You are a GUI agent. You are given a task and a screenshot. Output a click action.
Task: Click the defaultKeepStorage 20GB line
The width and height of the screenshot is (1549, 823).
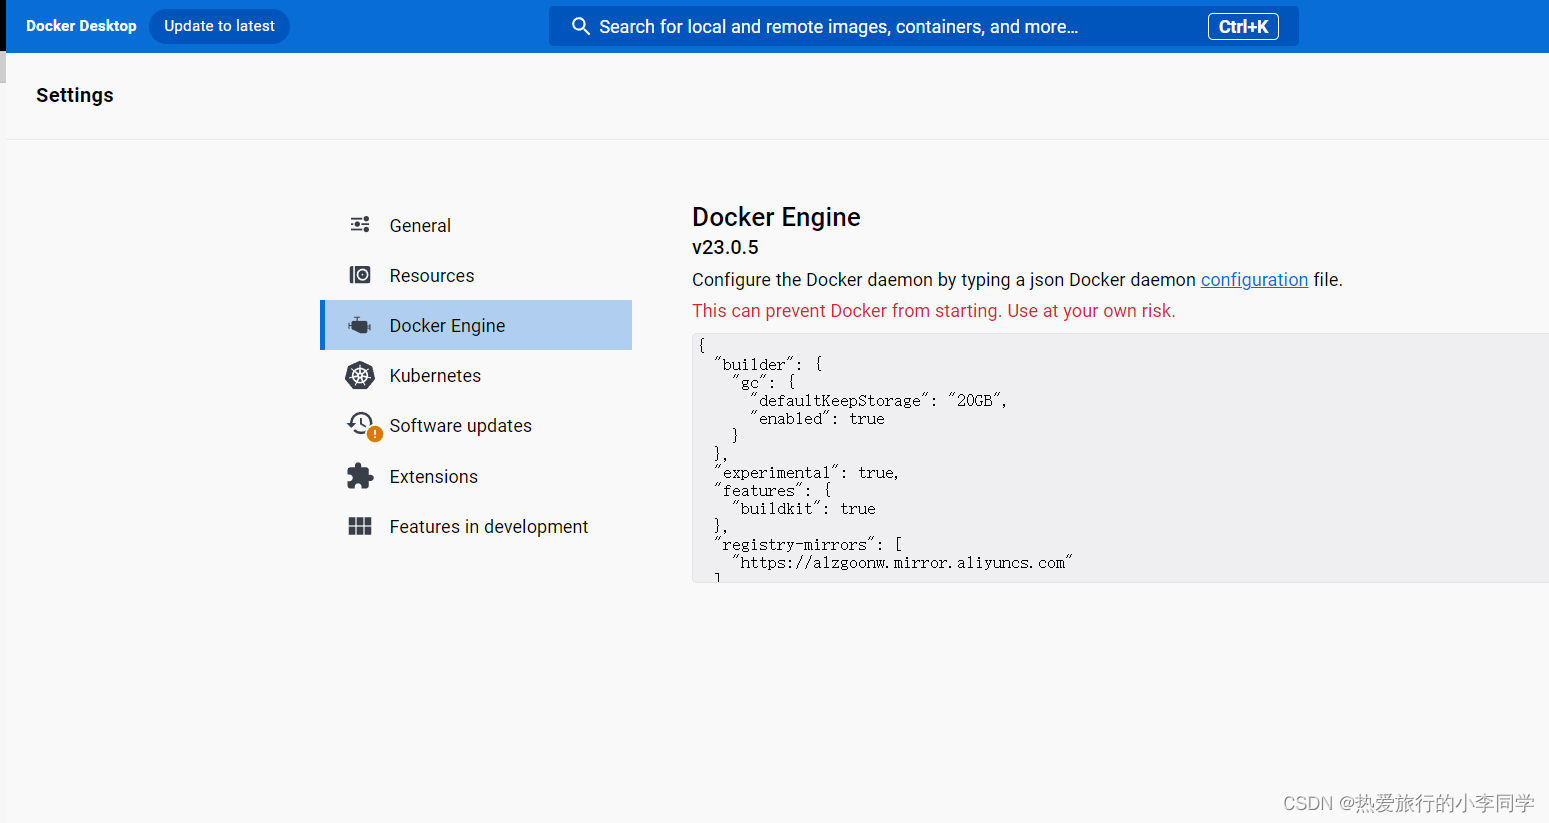pyautogui.click(x=878, y=400)
